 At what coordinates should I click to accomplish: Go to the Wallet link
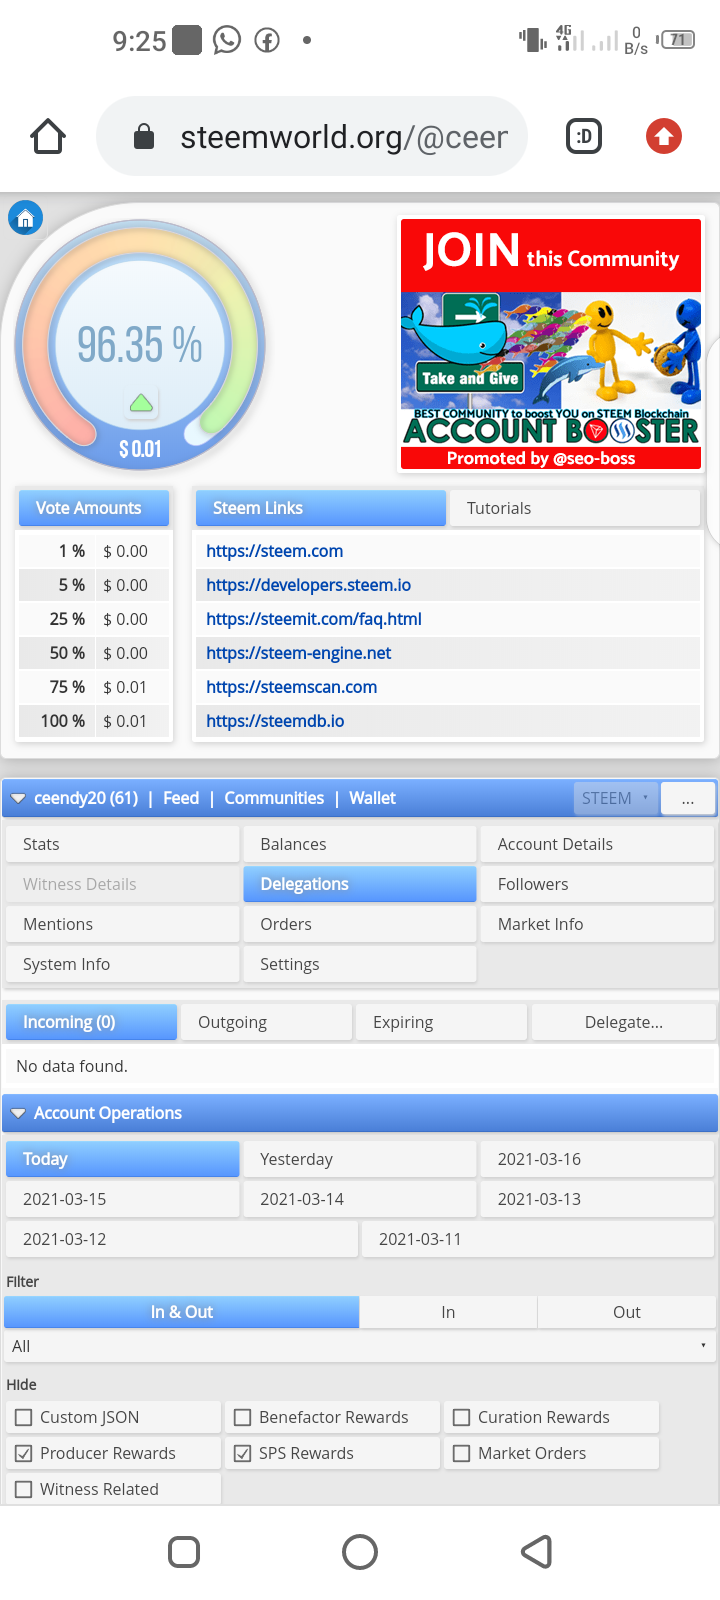372,798
